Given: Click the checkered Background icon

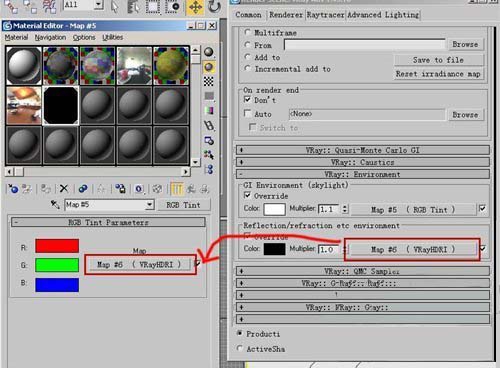Looking at the screenshot, I should 209,81.
